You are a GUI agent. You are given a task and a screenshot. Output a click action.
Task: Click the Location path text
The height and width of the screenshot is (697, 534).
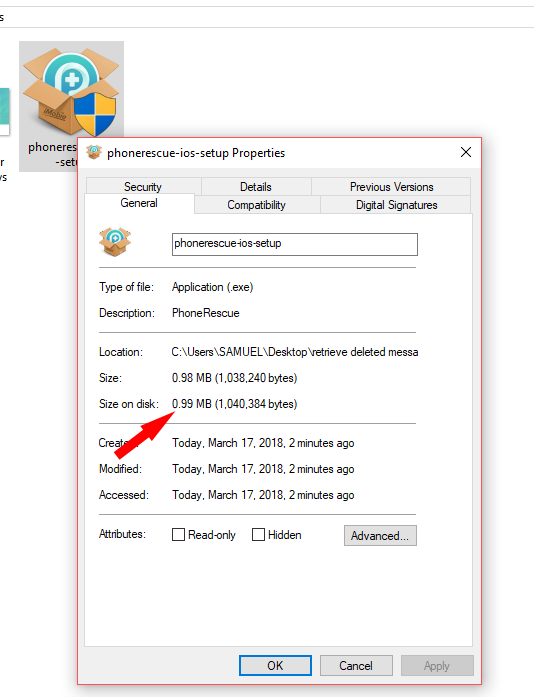[294, 352]
